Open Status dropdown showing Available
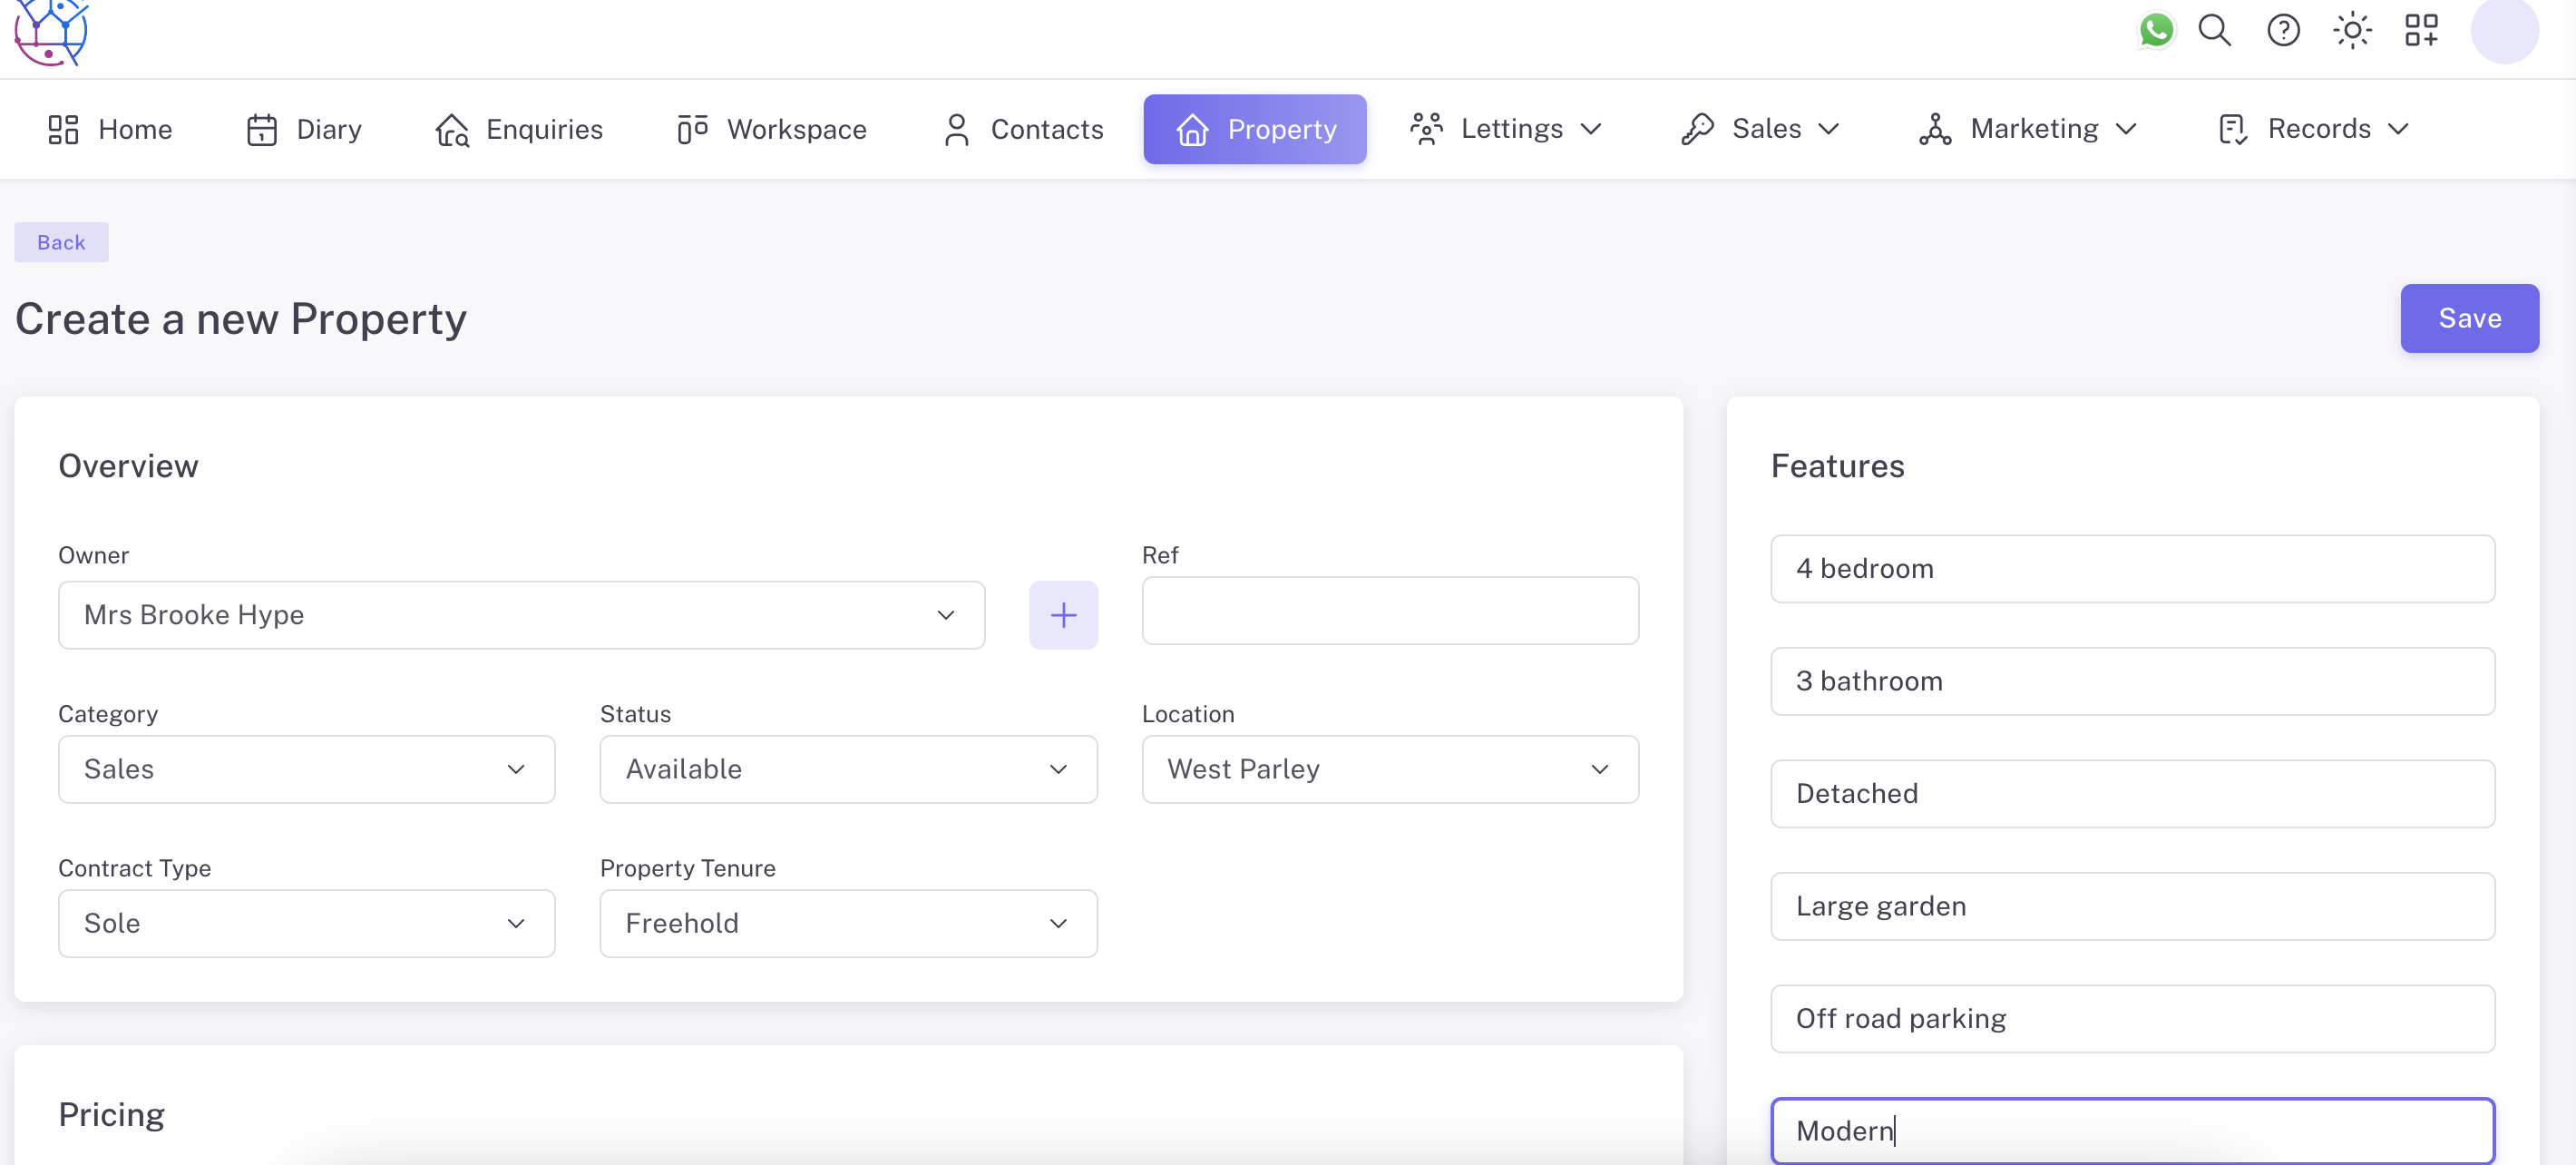This screenshot has height=1165, width=2576. coord(847,769)
